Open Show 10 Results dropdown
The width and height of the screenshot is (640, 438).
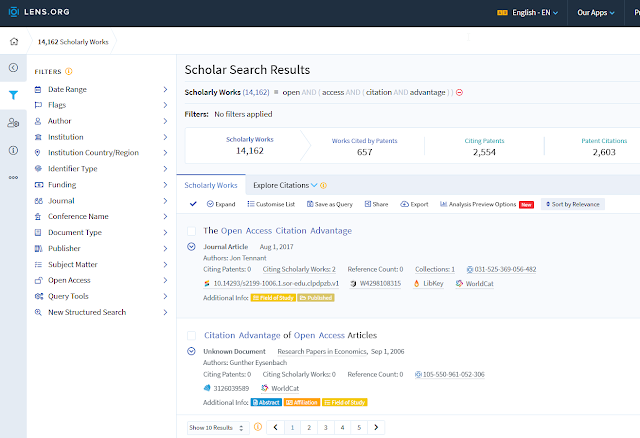tap(218, 428)
